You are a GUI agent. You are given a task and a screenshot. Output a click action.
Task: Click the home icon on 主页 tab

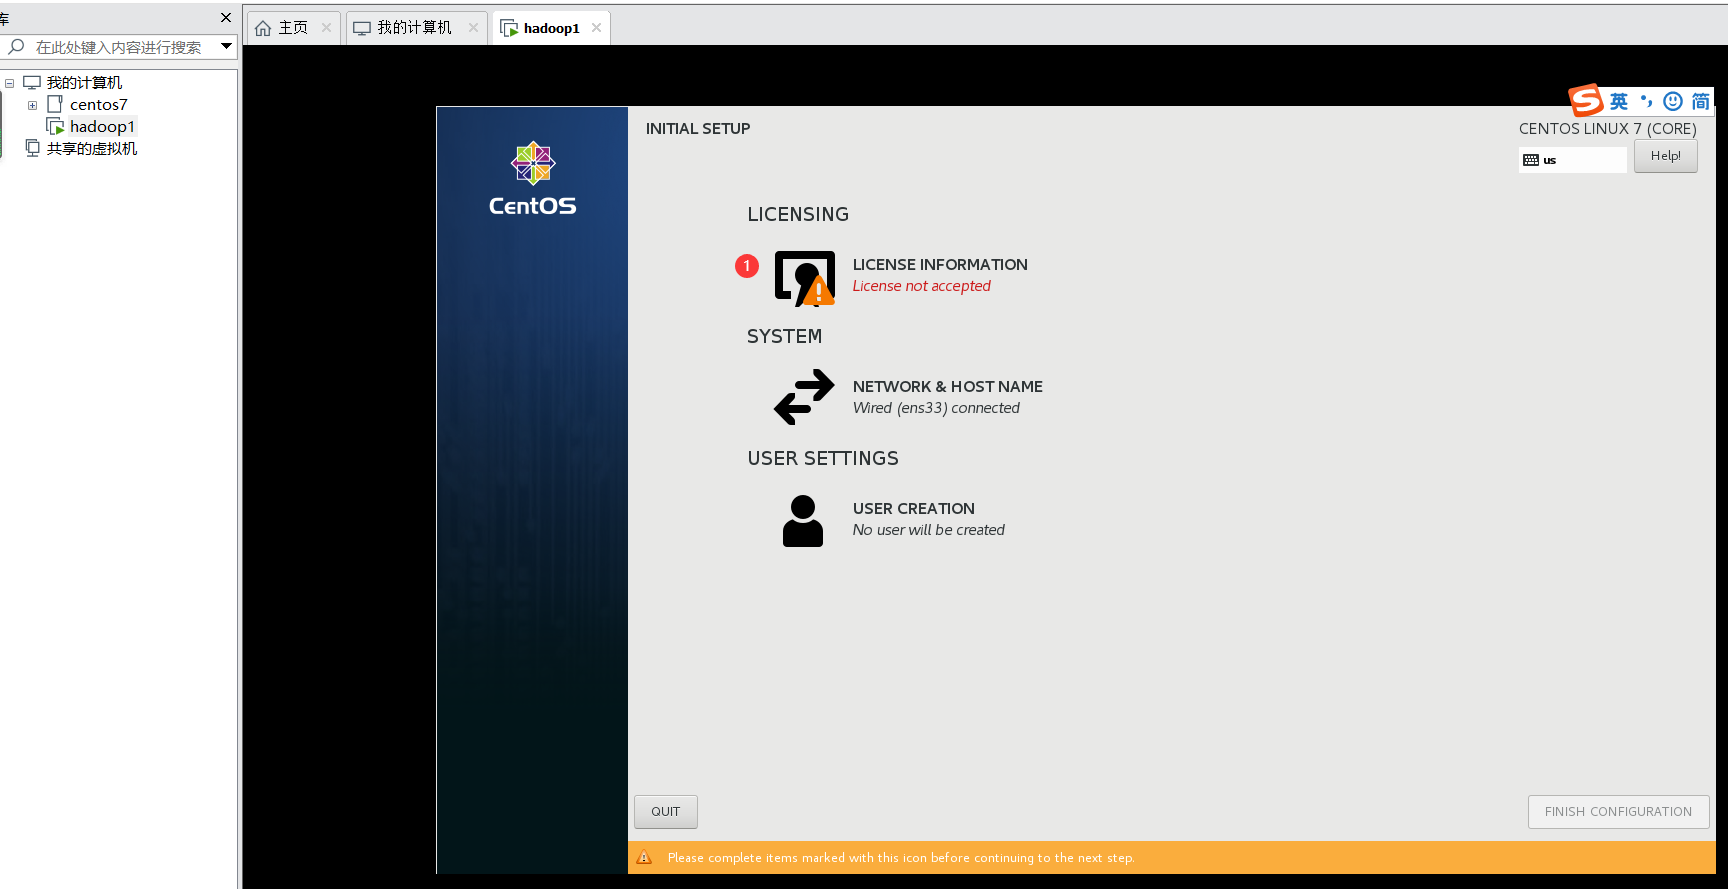[263, 28]
